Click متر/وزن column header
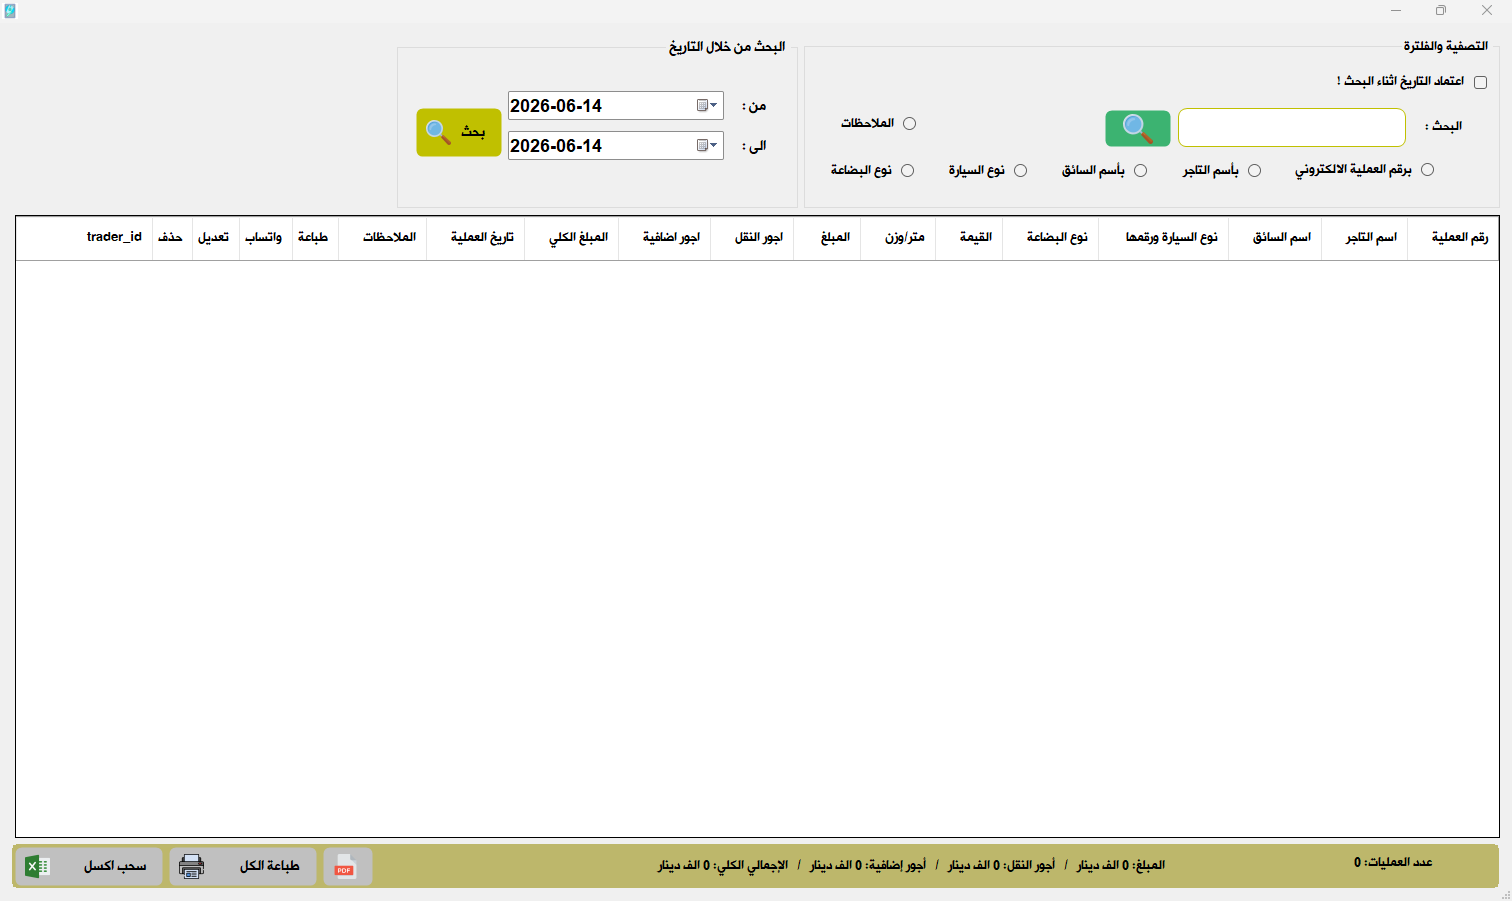 click(898, 238)
